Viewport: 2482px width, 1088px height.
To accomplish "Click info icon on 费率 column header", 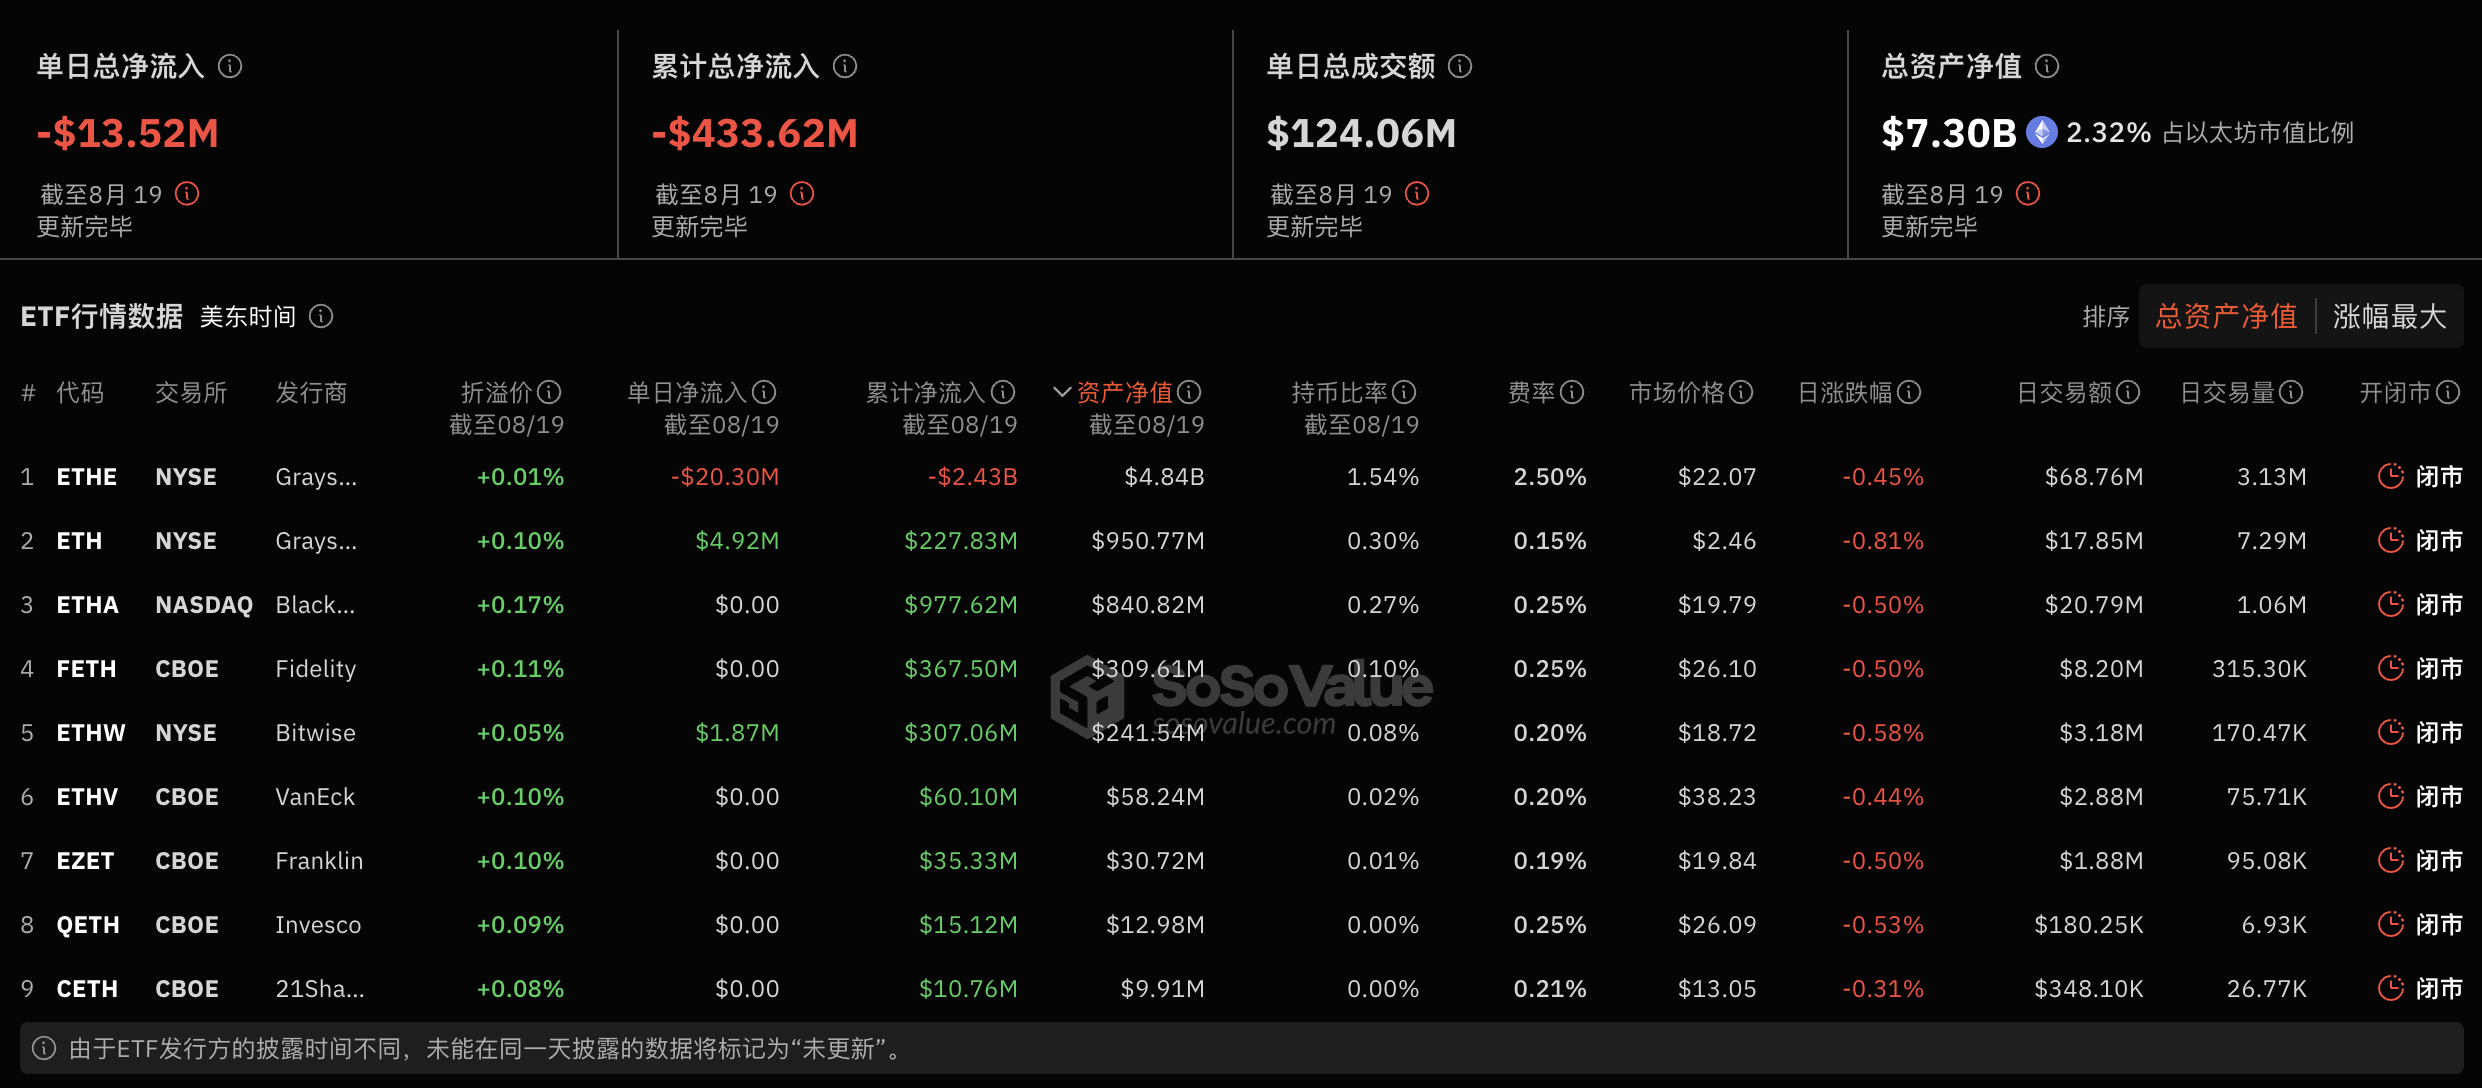I will (1572, 392).
